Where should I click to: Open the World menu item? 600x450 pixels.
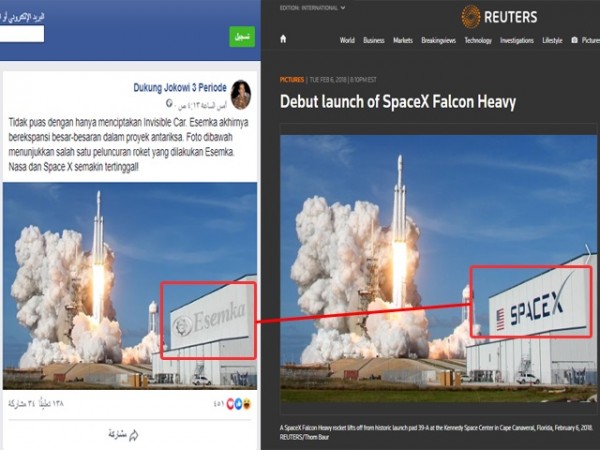[x=347, y=40]
